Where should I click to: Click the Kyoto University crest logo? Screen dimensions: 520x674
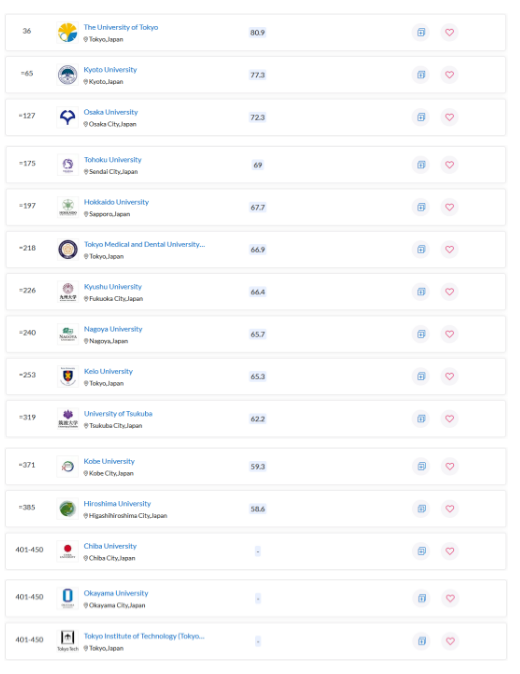click(67, 75)
